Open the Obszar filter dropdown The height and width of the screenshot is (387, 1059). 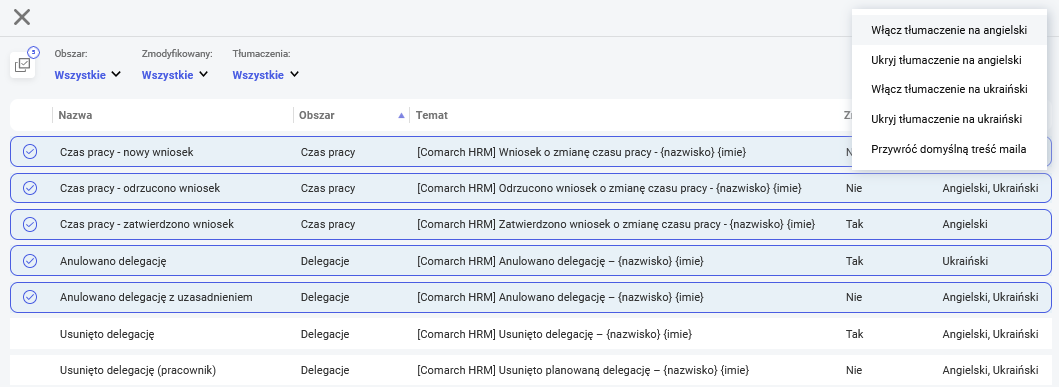[x=87, y=75]
